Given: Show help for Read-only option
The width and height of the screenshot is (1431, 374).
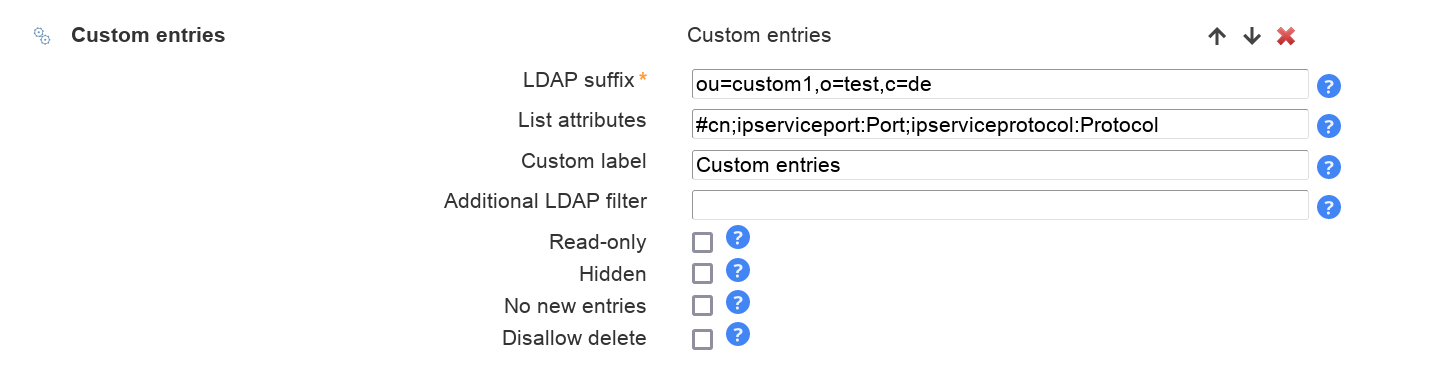Looking at the screenshot, I should [738, 238].
